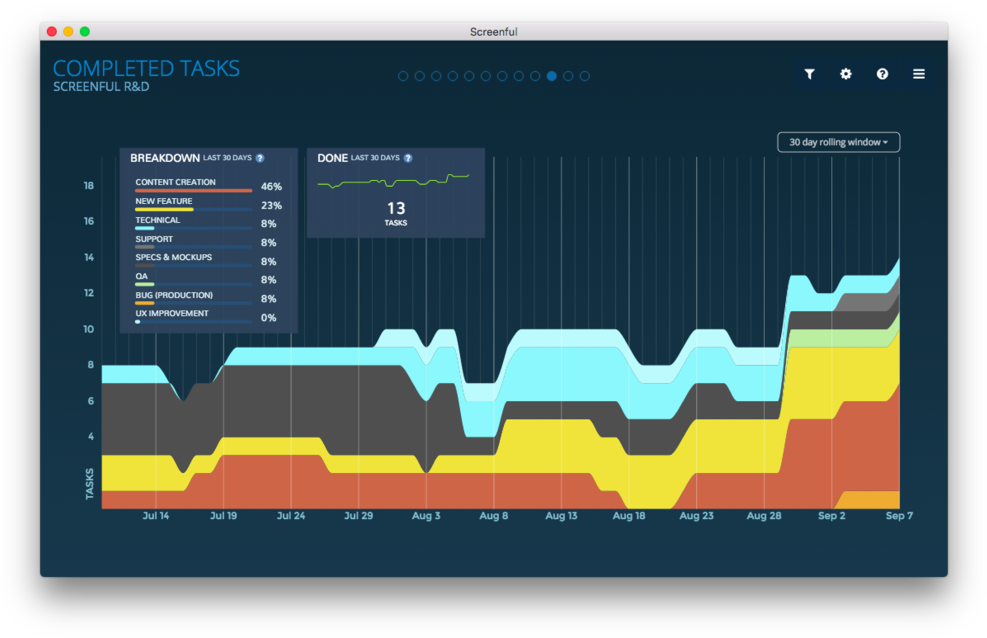The height and width of the screenshot is (638, 987).
Task: Click the Aug 13 date label on axis
Action: [561, 516]
